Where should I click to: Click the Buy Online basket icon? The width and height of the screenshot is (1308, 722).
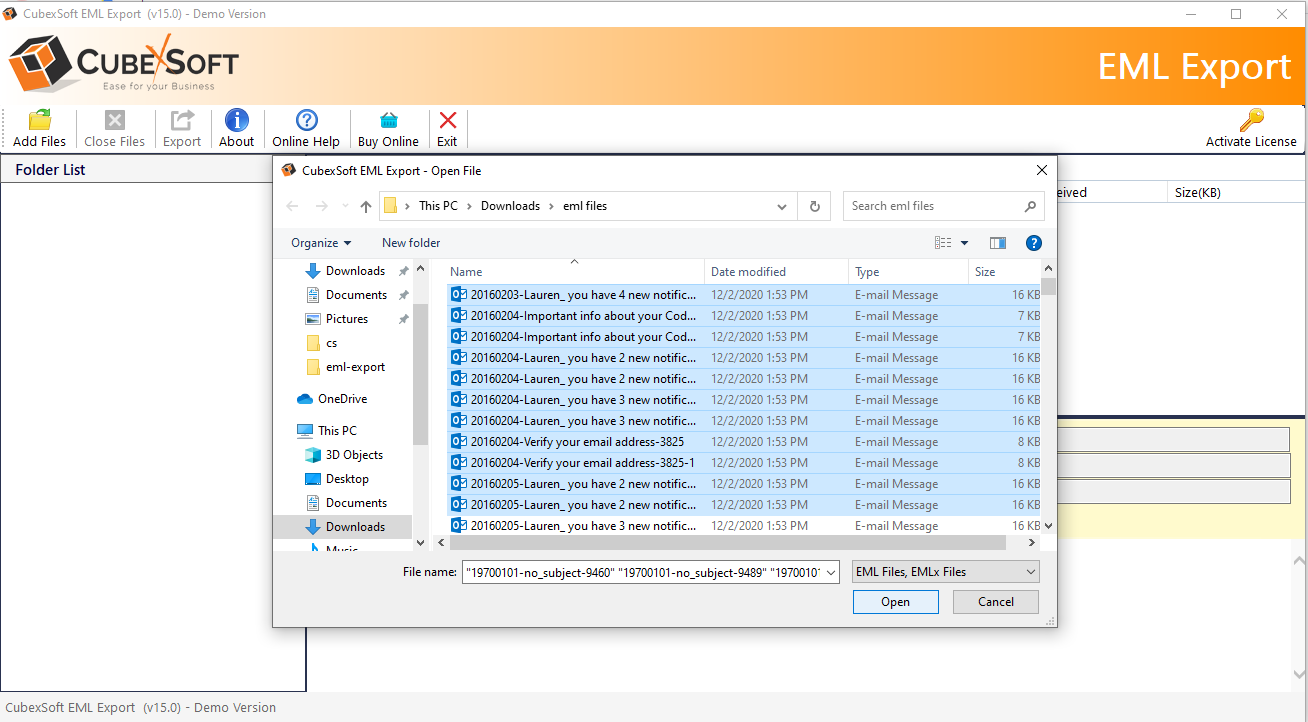[388, 120]
